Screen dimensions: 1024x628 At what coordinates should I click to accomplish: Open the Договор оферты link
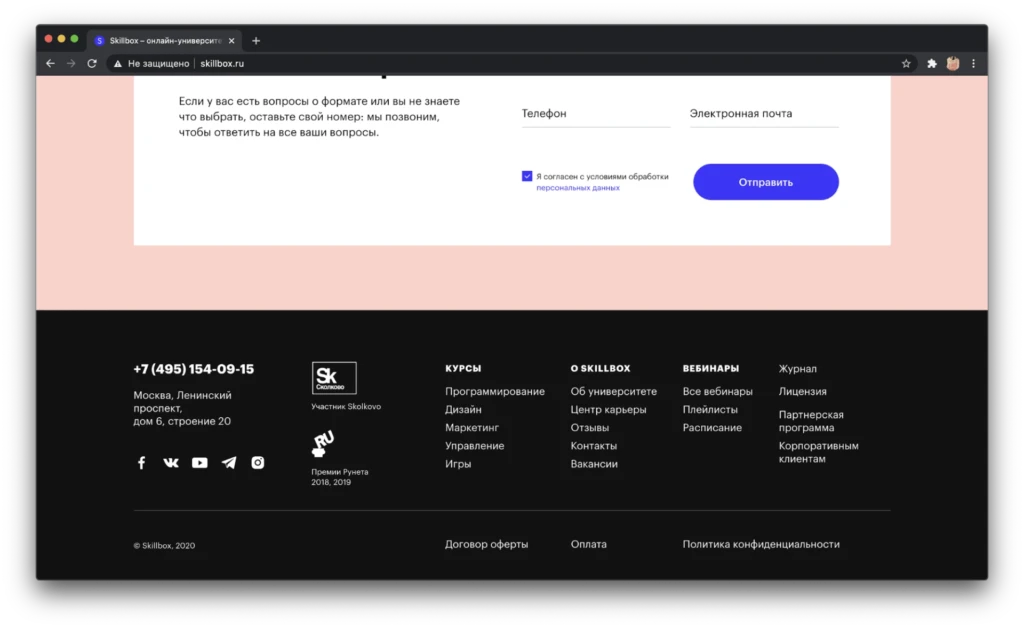pos(487,544)
